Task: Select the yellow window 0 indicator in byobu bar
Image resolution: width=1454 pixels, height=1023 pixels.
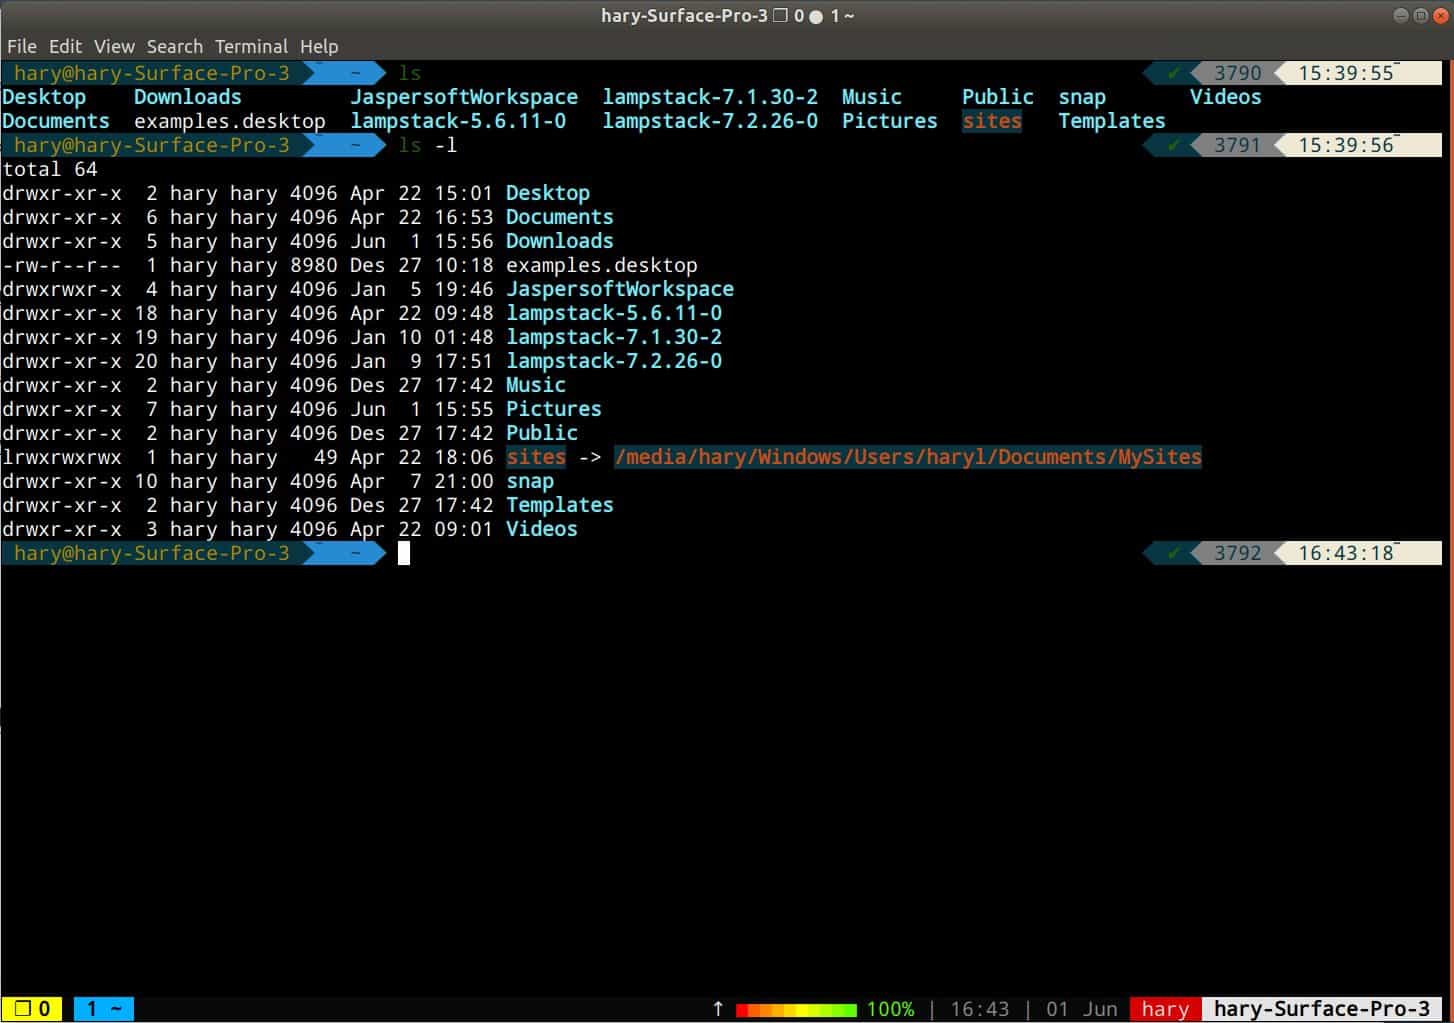Action: [x=30, y=1009]
